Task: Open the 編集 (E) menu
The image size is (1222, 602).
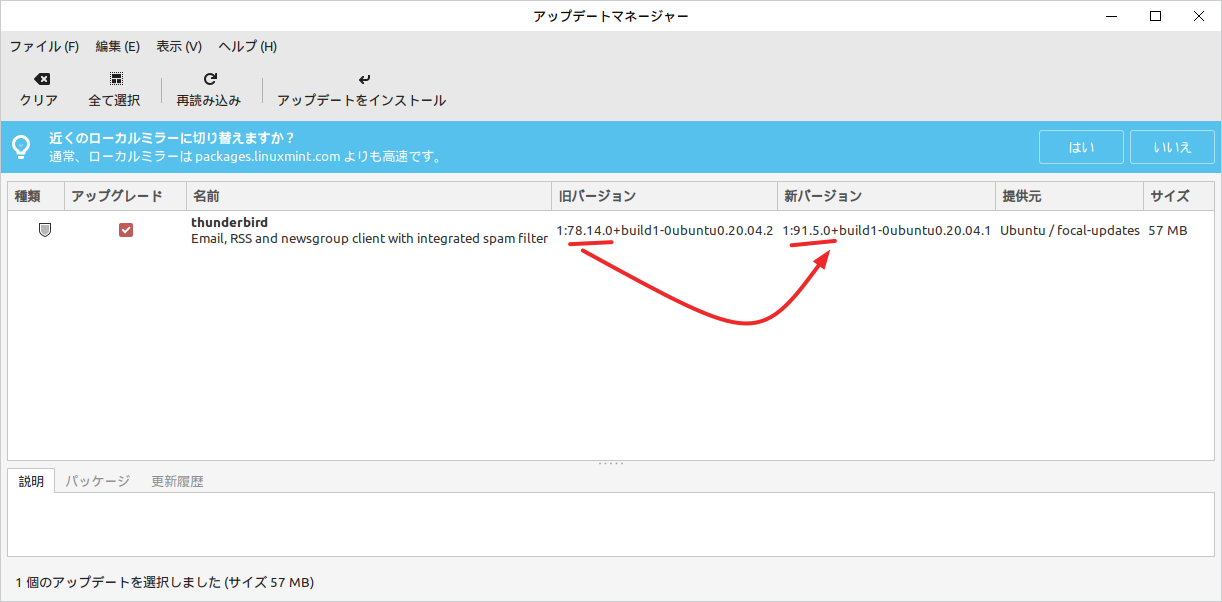Action: click(117, 46)
